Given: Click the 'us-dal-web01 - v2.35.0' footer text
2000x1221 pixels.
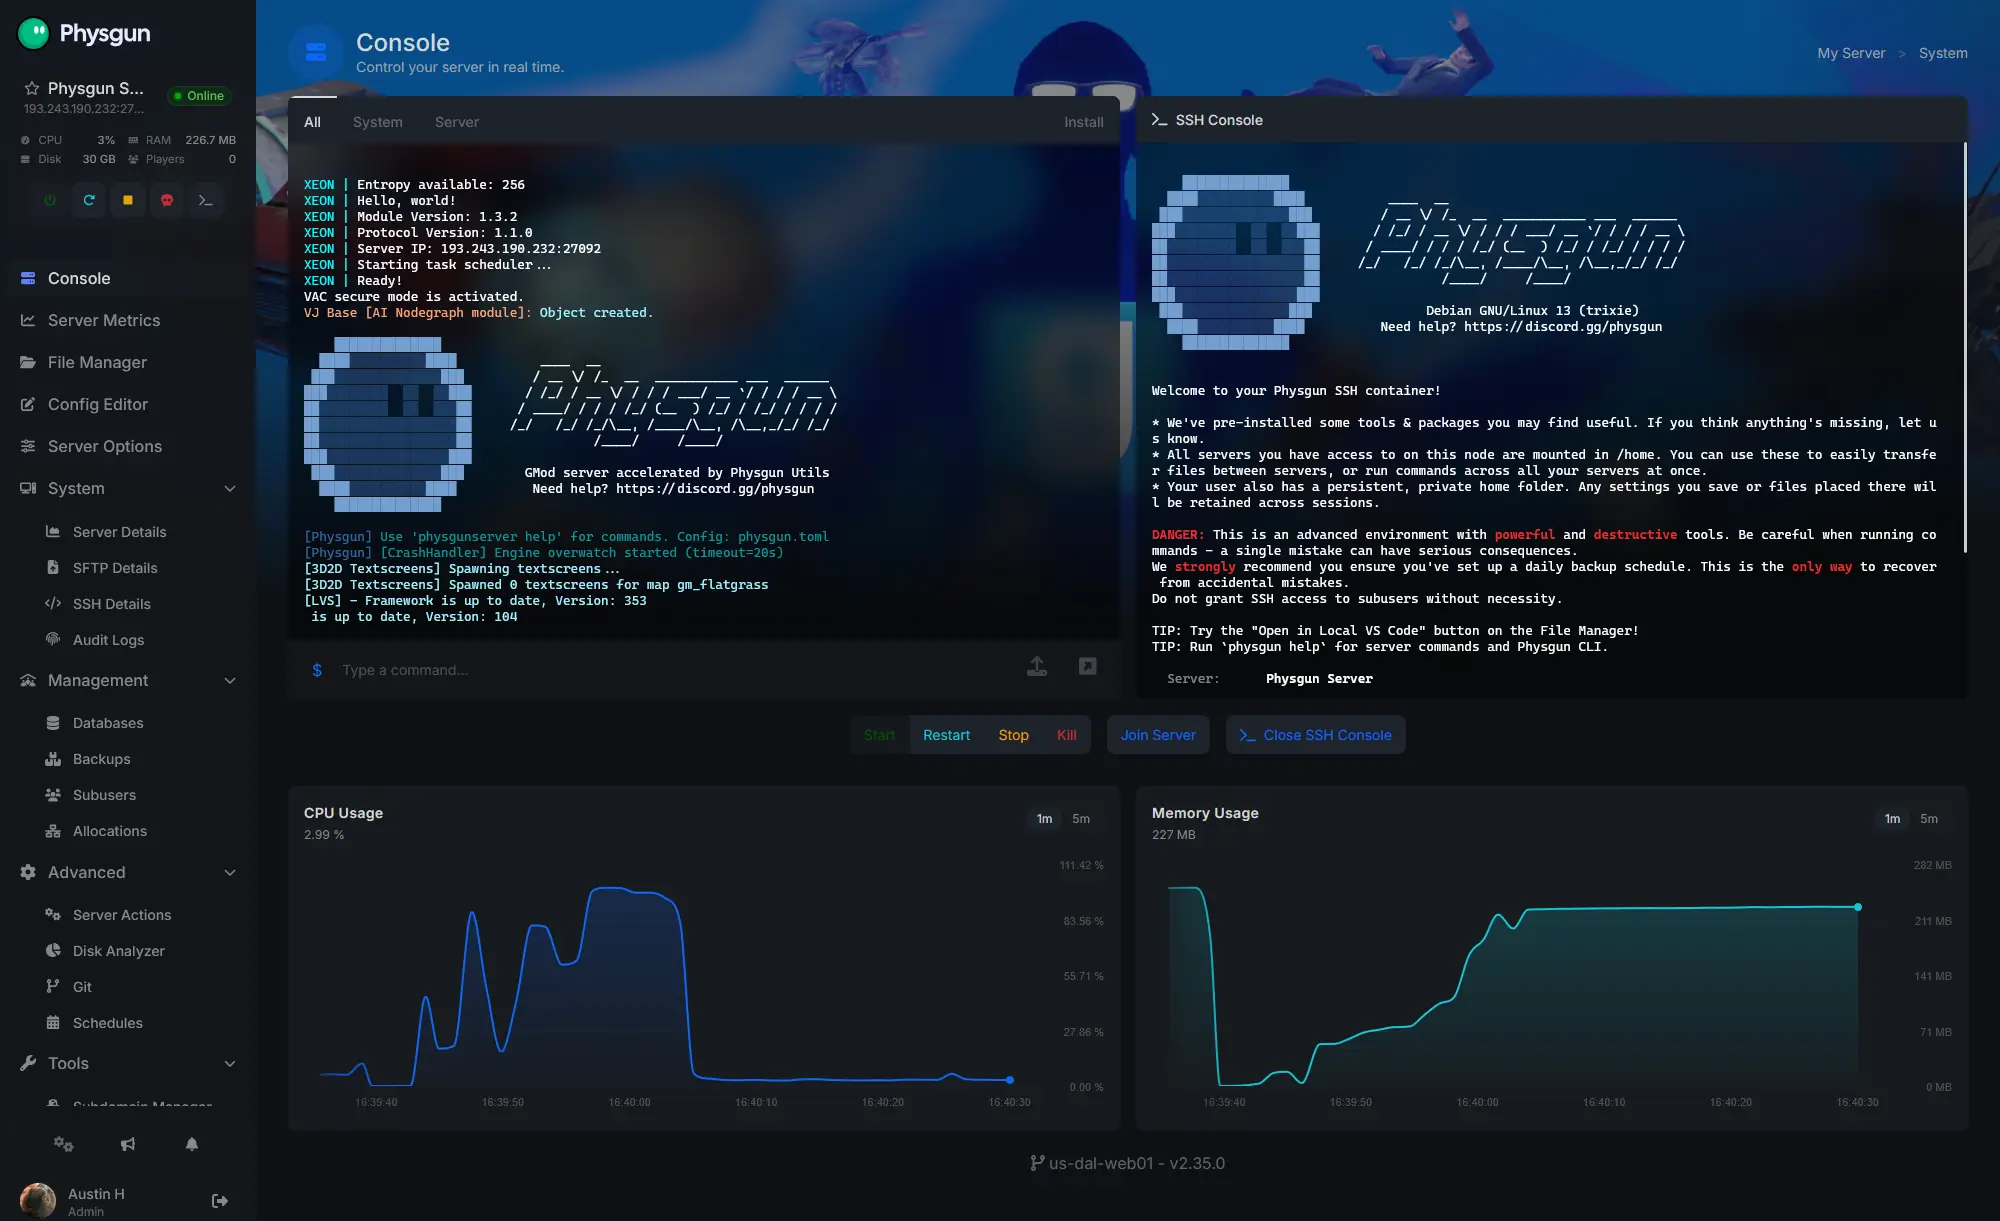Looking at the screenshot, I should coord(1137,1163).
